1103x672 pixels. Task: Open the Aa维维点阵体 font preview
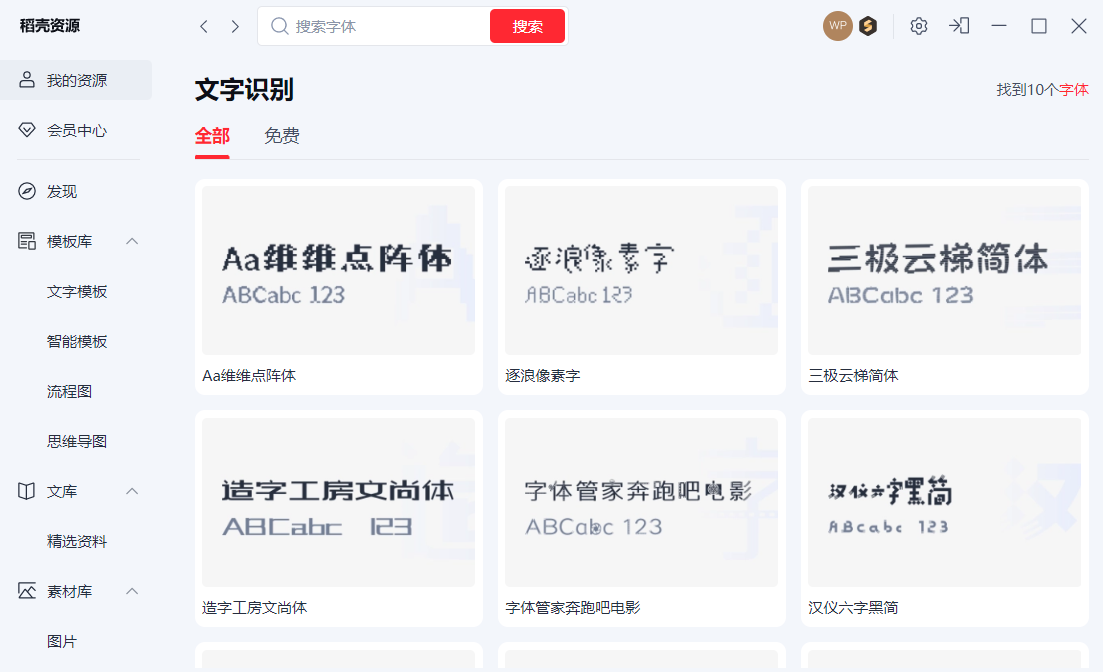tap(338, 270)
